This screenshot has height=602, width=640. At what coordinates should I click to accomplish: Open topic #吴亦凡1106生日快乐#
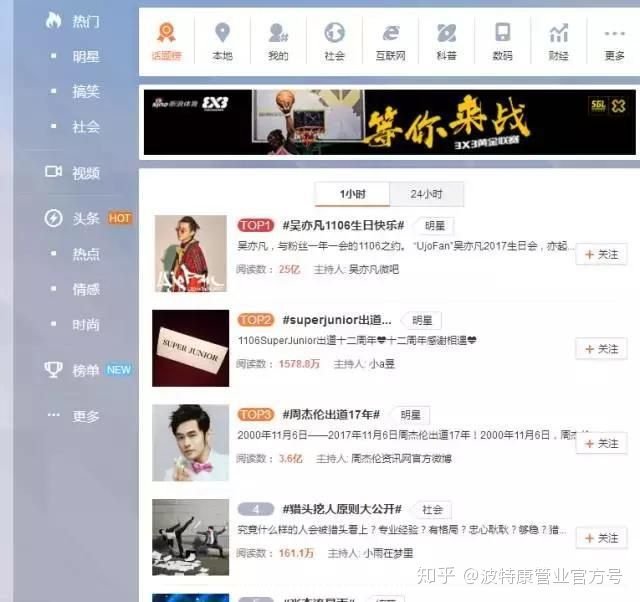coord(344,225)
